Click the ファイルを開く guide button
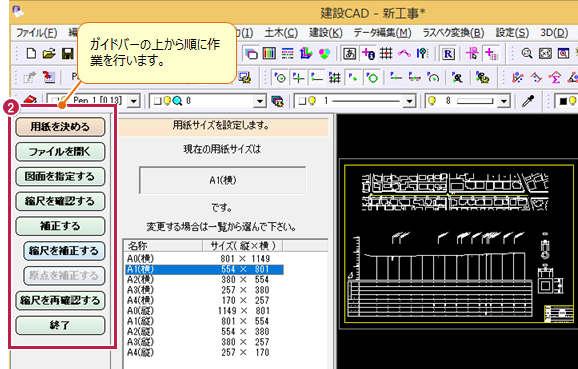The image size is (578, 369). point(60,152)
